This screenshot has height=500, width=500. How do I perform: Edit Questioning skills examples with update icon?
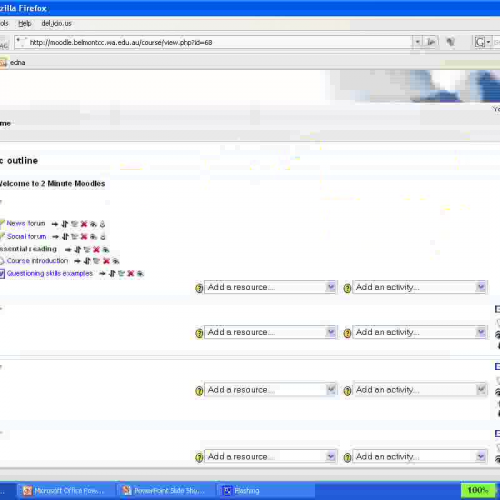tap(121, 274)
